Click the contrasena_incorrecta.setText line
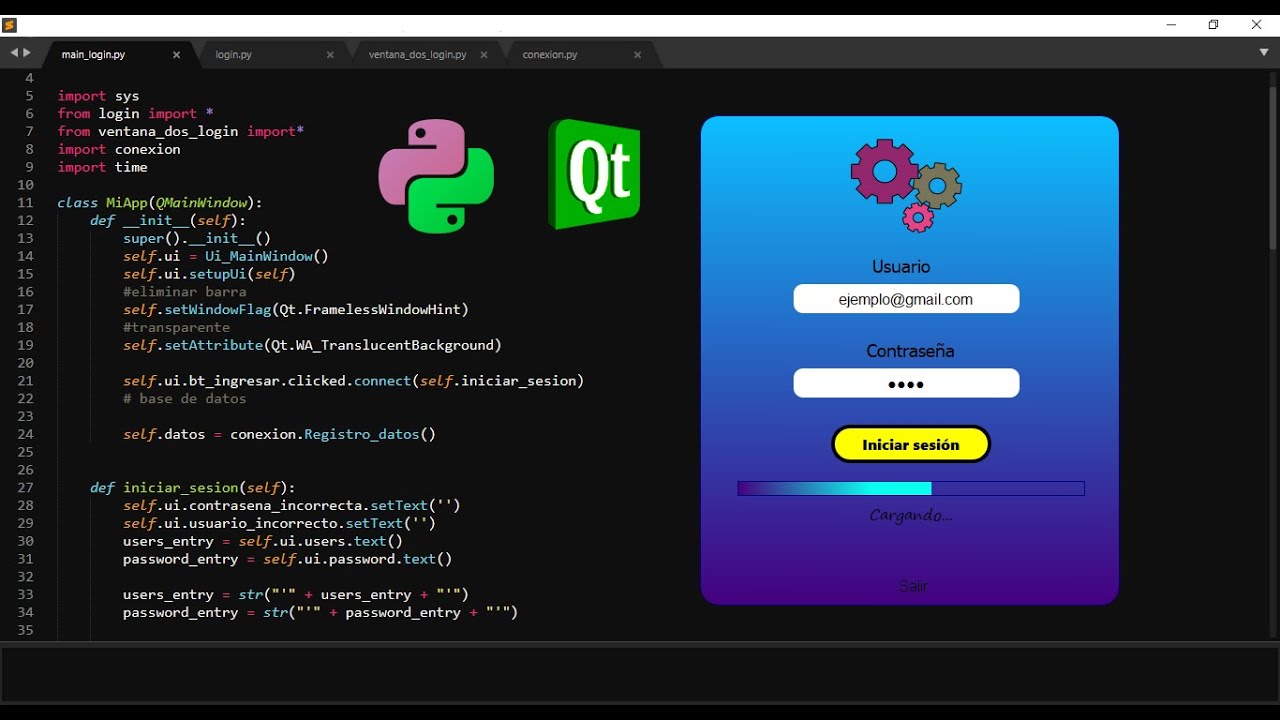Viewport: 1280px width, 720px height. tap(292, 506)
